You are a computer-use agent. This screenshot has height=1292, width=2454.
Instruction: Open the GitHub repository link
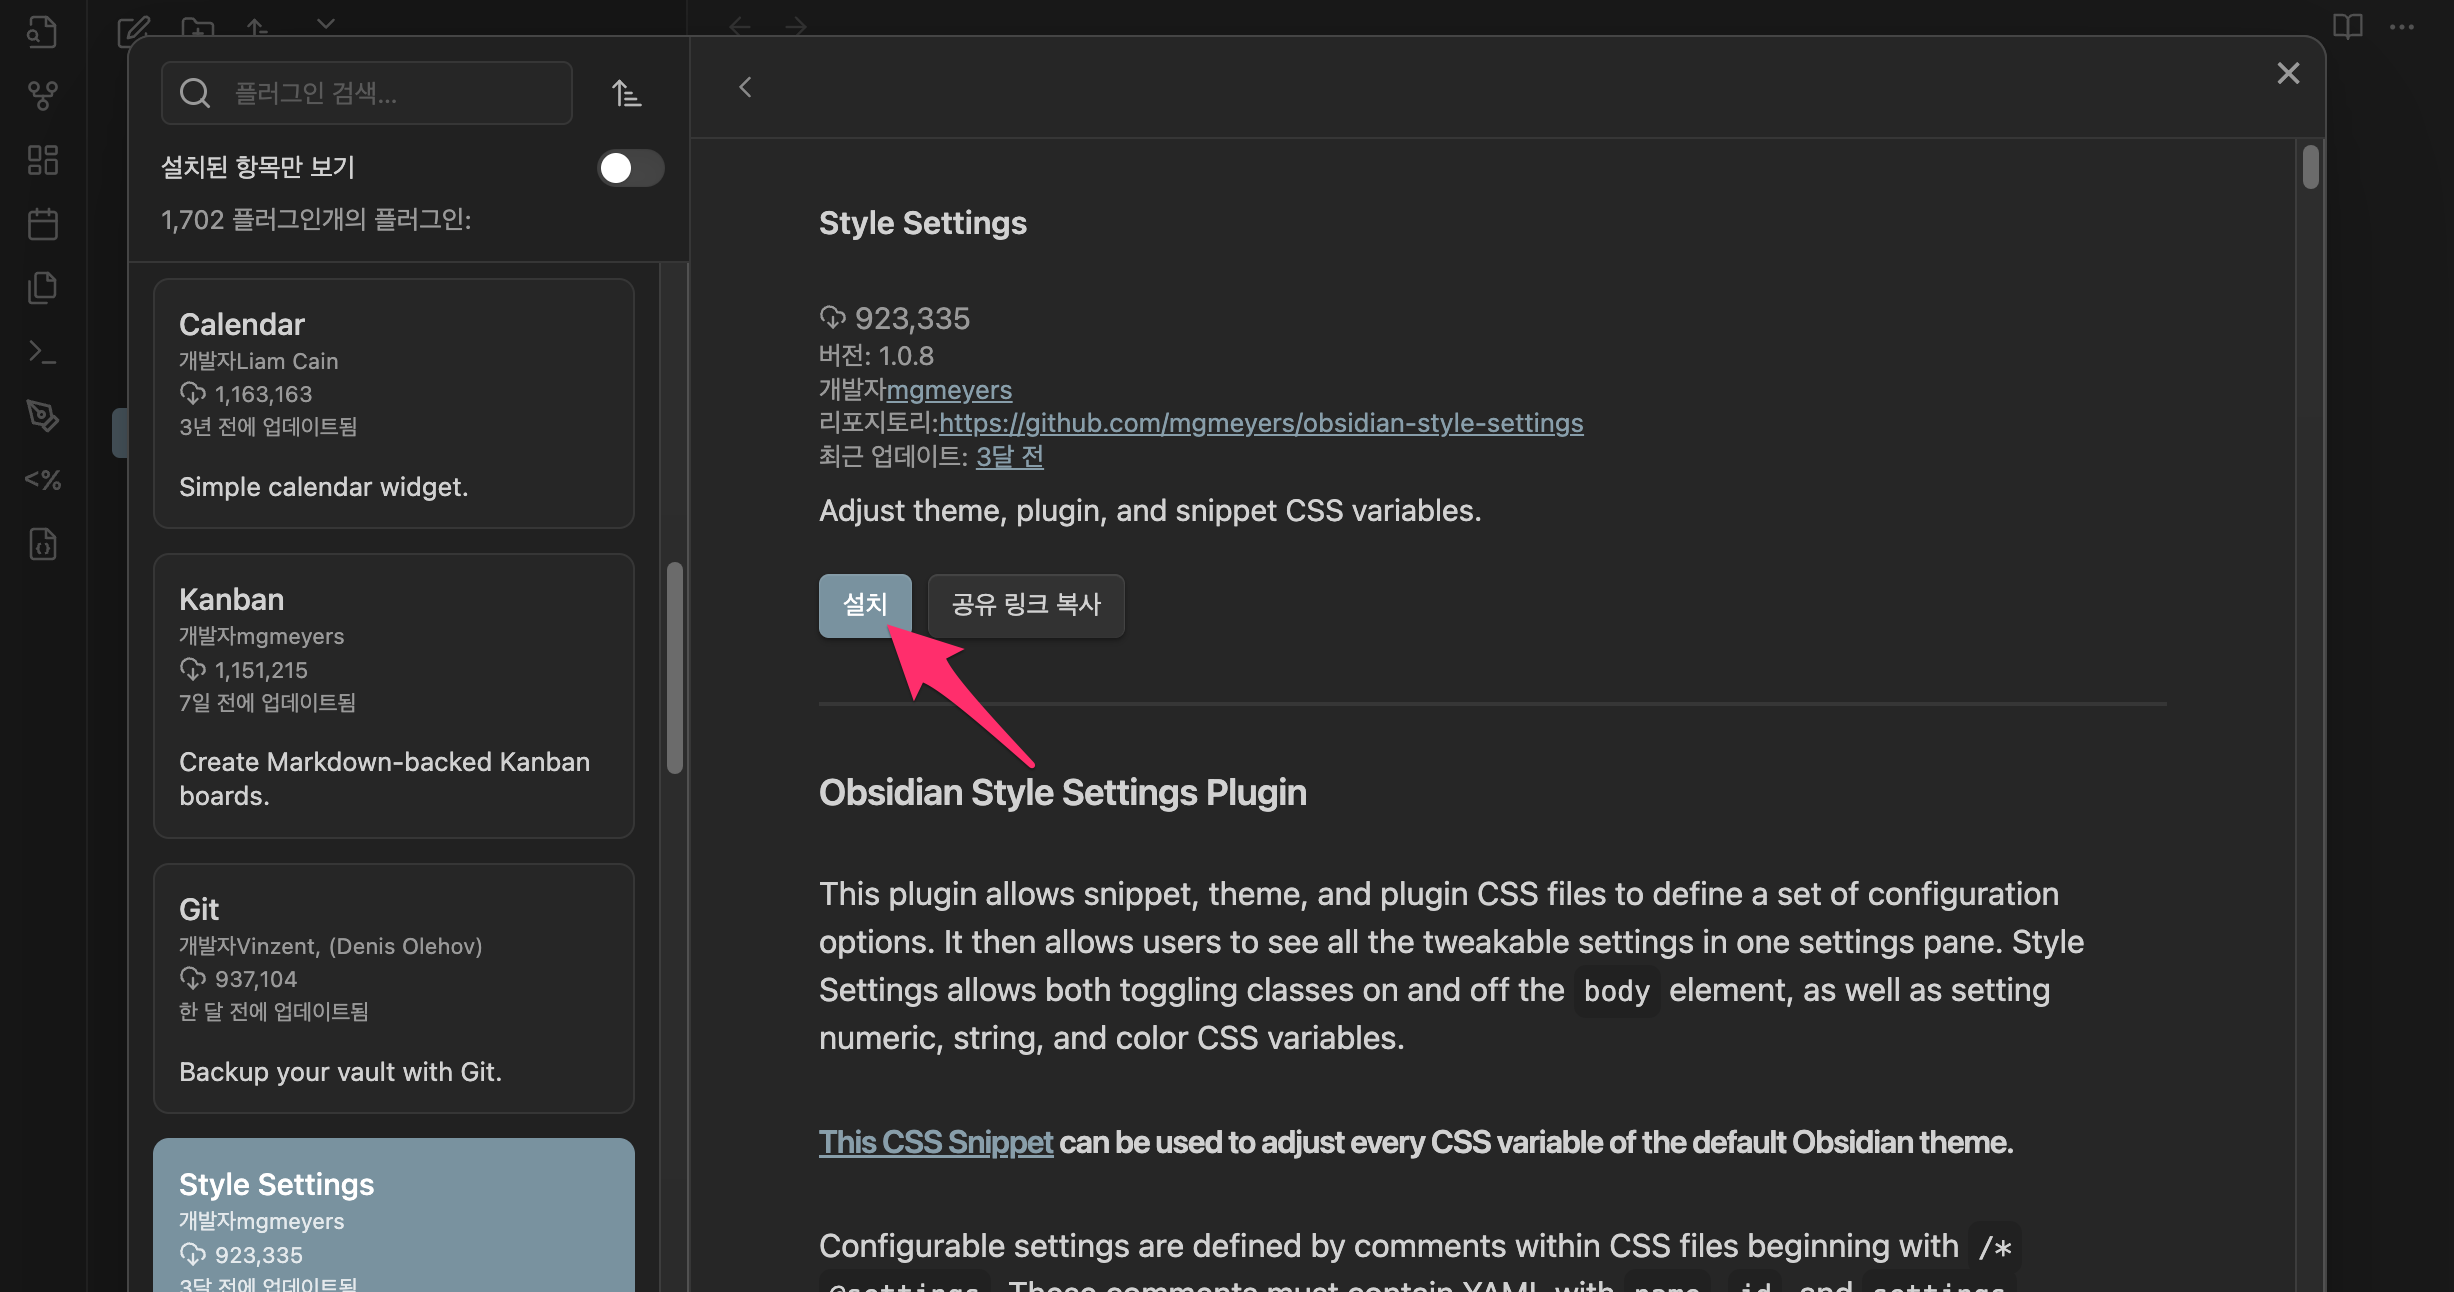tap(1261, 423)
